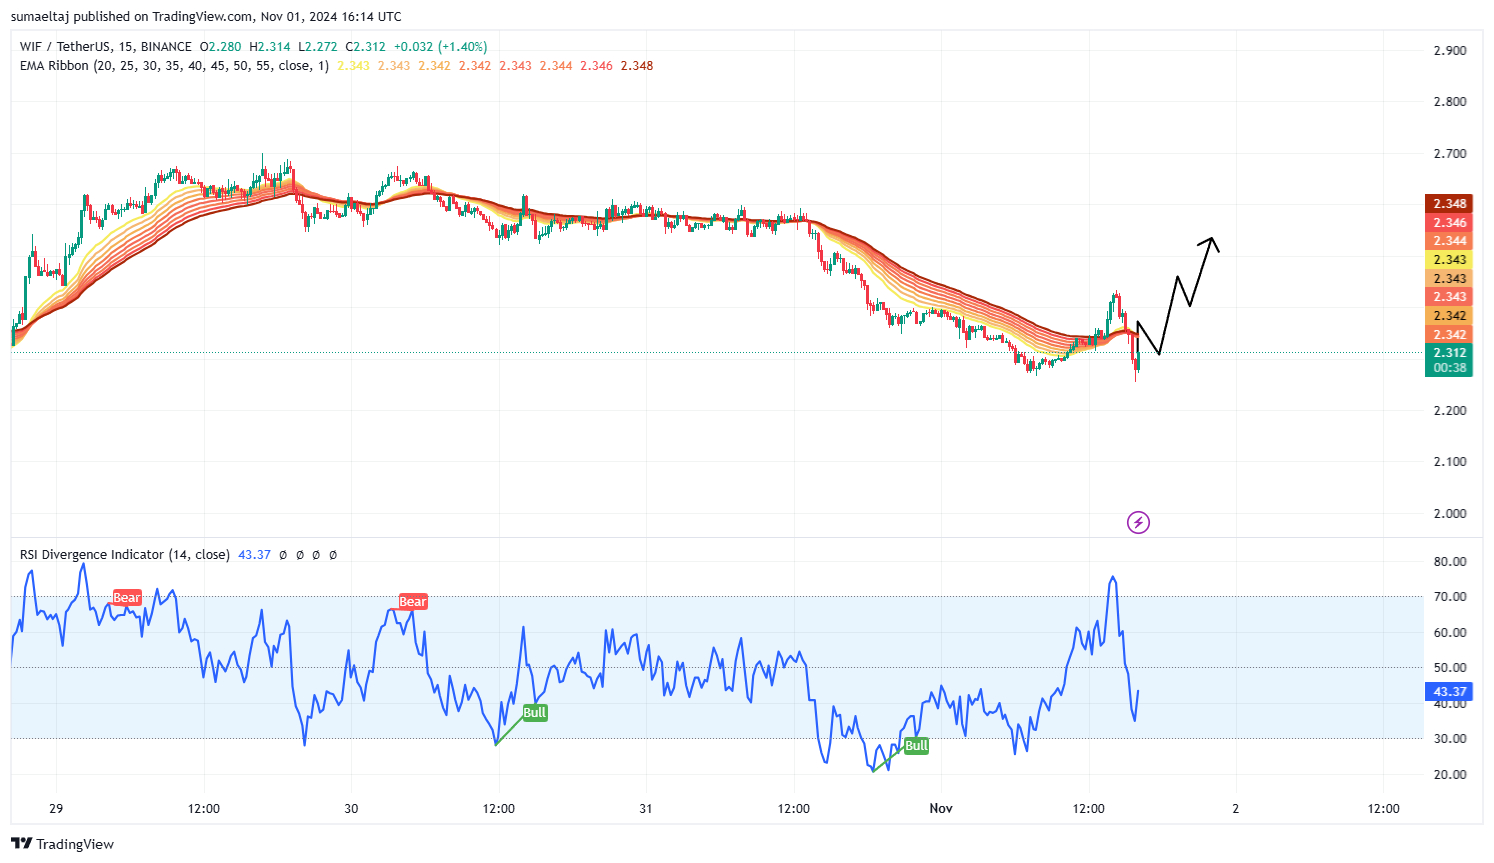This screenshot has width=1494, height=863.
Task: Click the 2.800 price axis label
Action: (x=1450, y=102)
